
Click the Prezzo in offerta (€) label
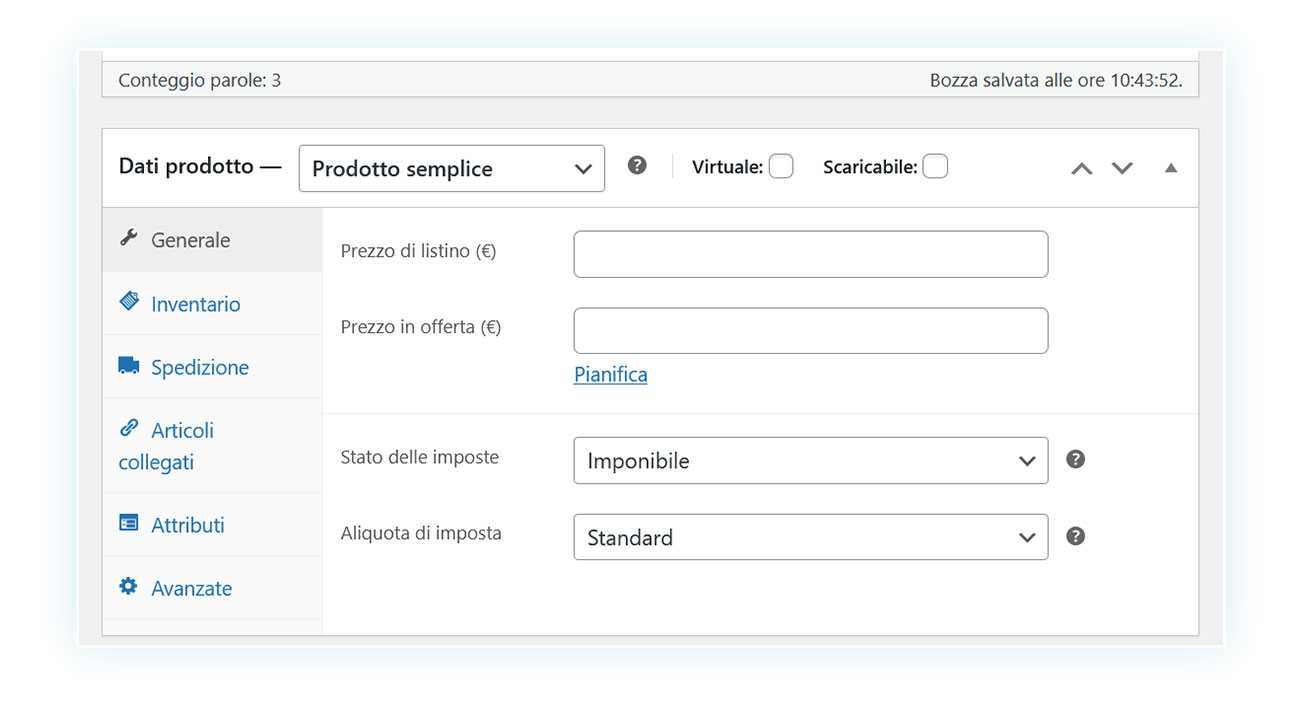click(x=421, y=327)
